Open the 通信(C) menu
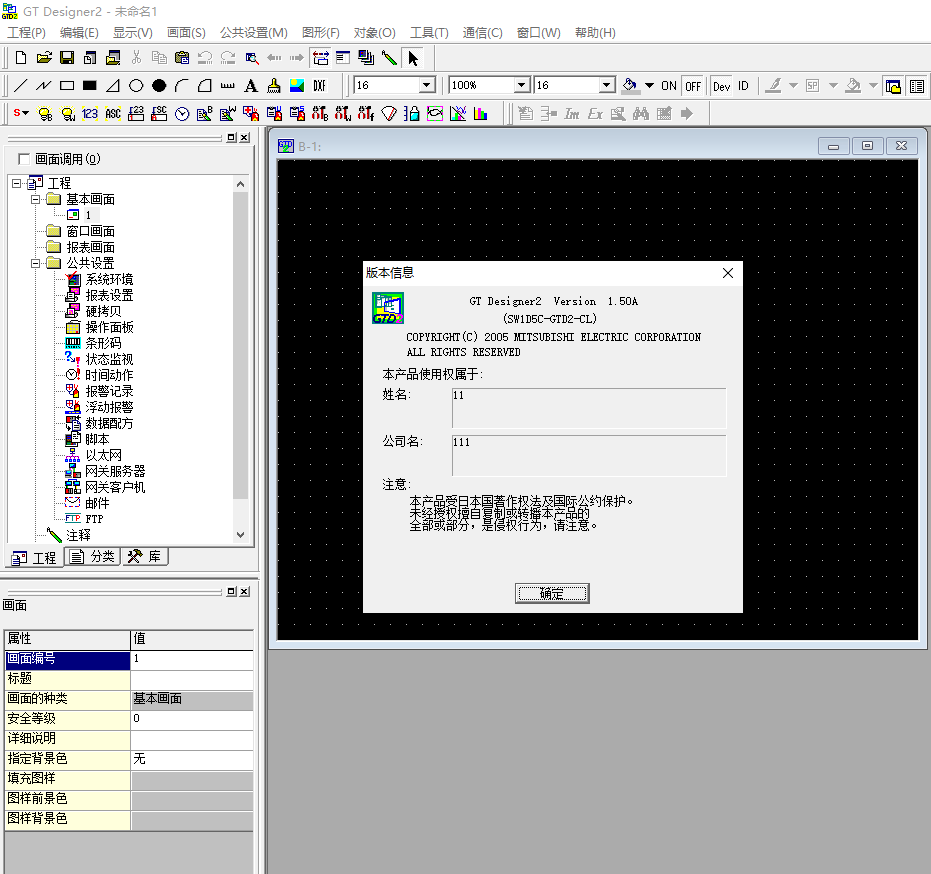Viewport: 931px width, 874px height. (482, 33)
